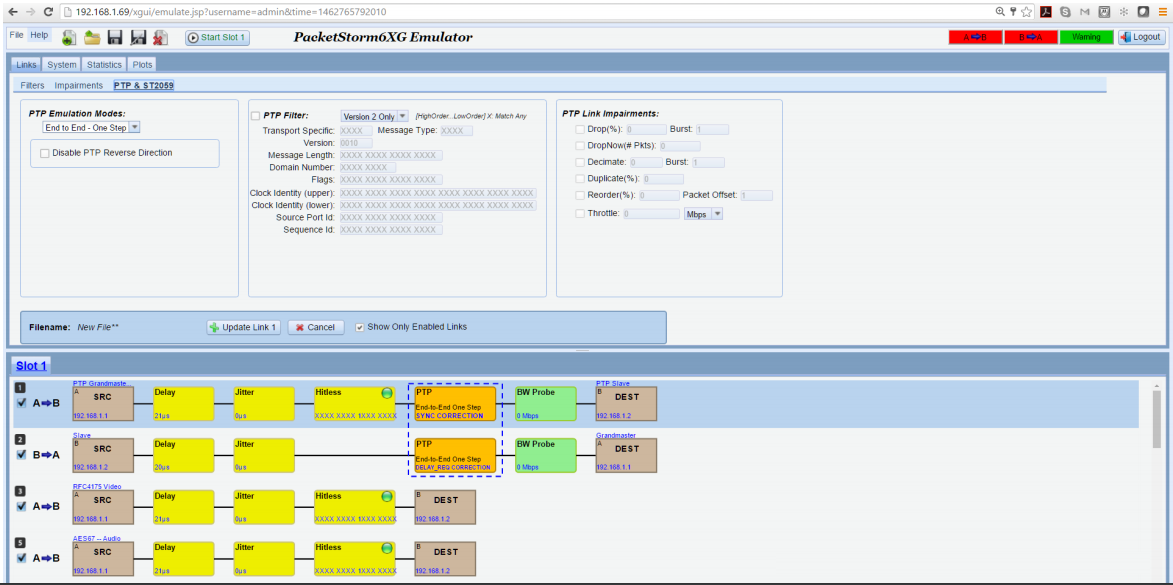Select the green BW Probe block on link 2
1173x585 pixels.
tap(545, 455)
